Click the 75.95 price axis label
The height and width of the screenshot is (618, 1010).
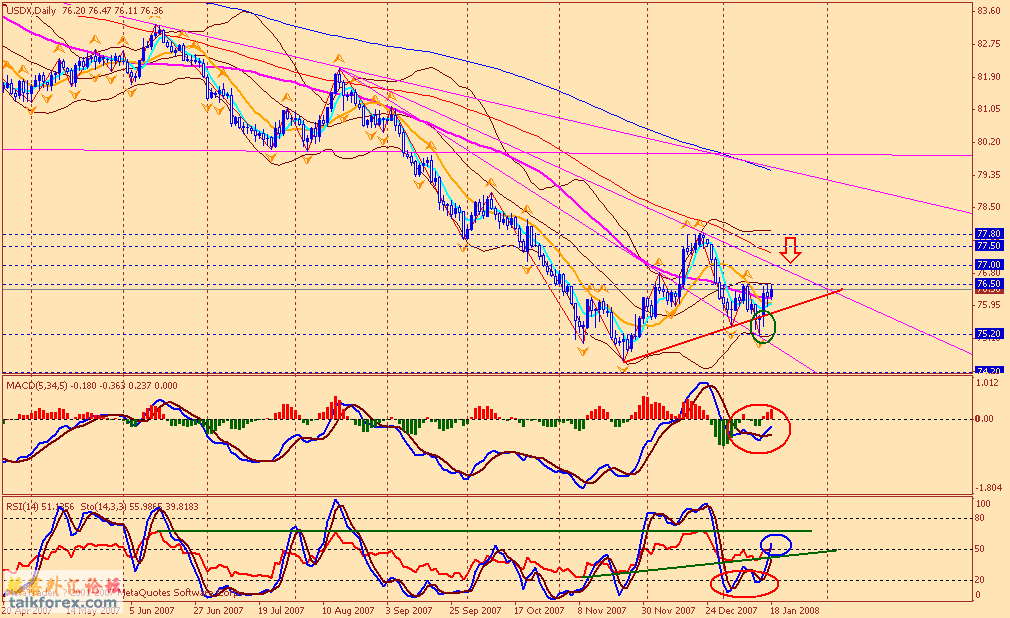tap(989, 305)
